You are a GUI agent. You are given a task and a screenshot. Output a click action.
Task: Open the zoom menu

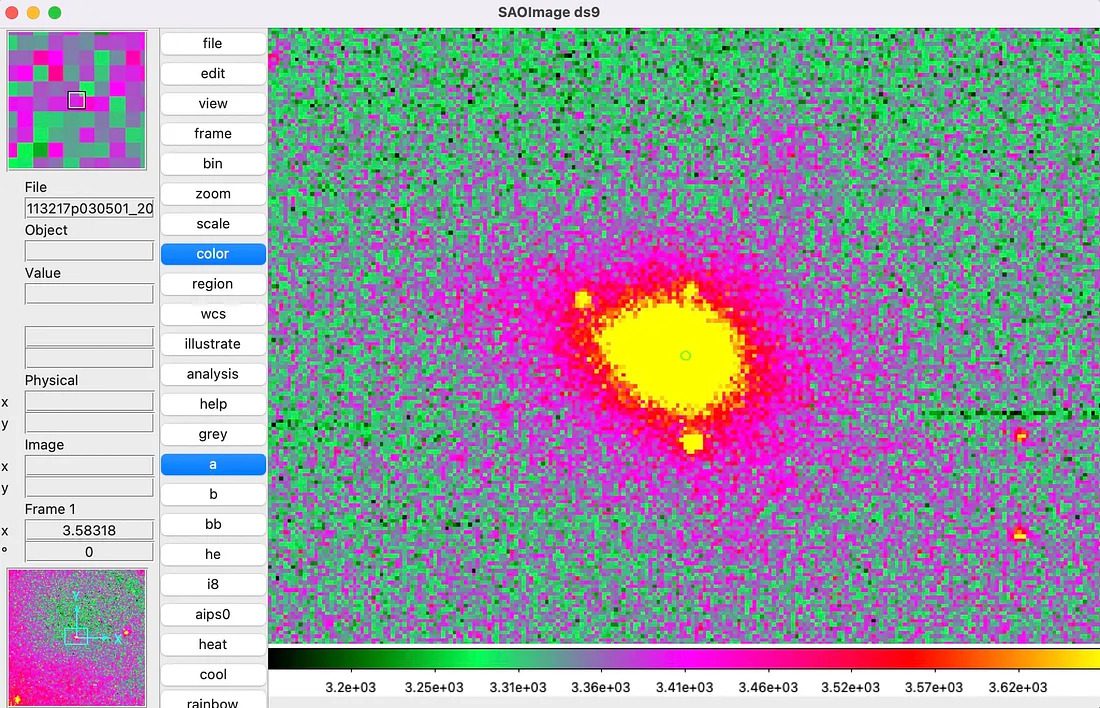[213, 193]
